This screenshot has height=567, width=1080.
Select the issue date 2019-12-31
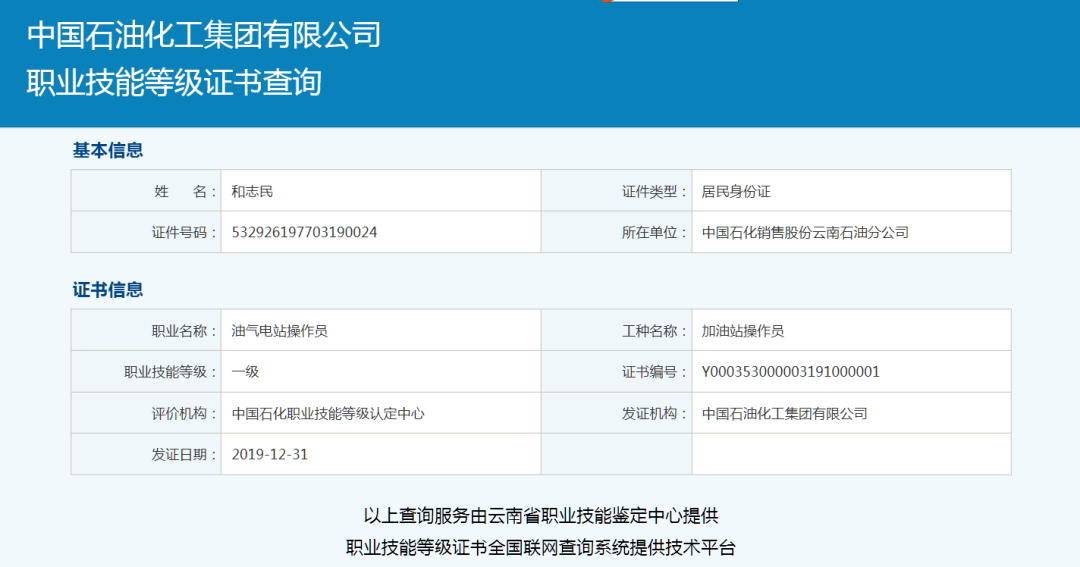coord(270,455)
